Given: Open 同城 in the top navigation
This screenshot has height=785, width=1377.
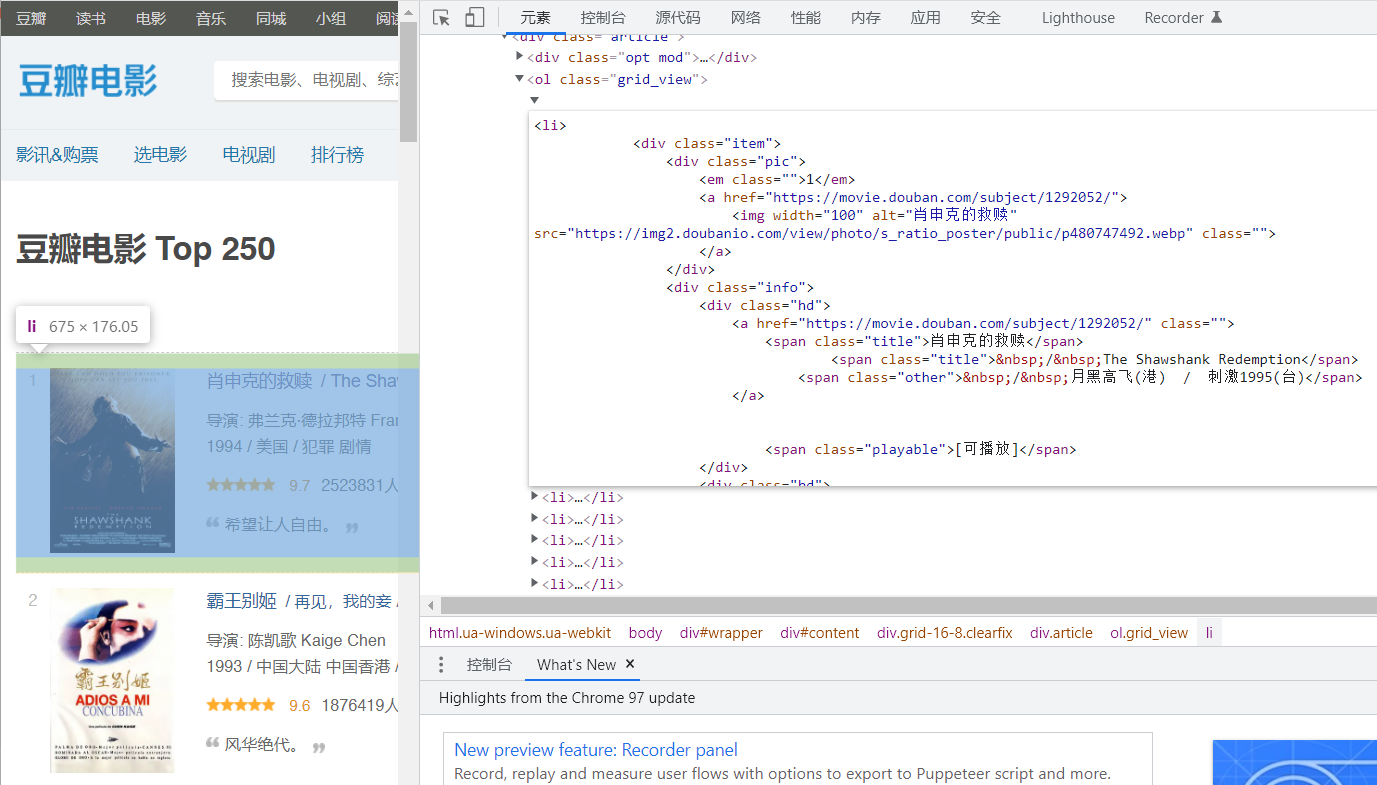Looking at the screenshot, I should [271, 18].
